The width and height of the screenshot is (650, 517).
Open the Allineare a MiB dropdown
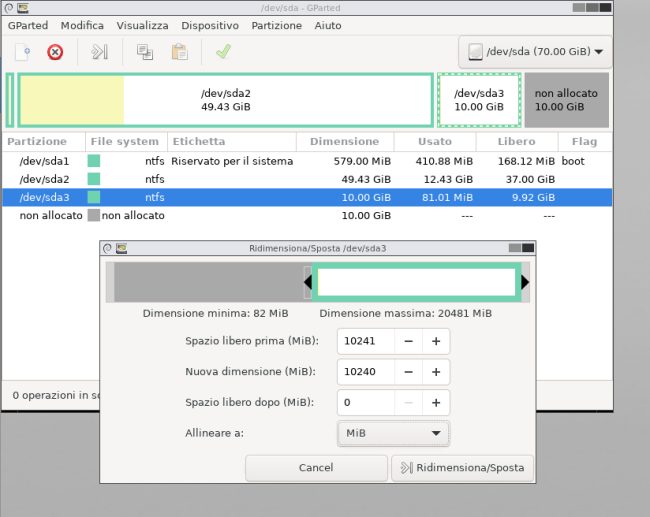tap(393, 433)
